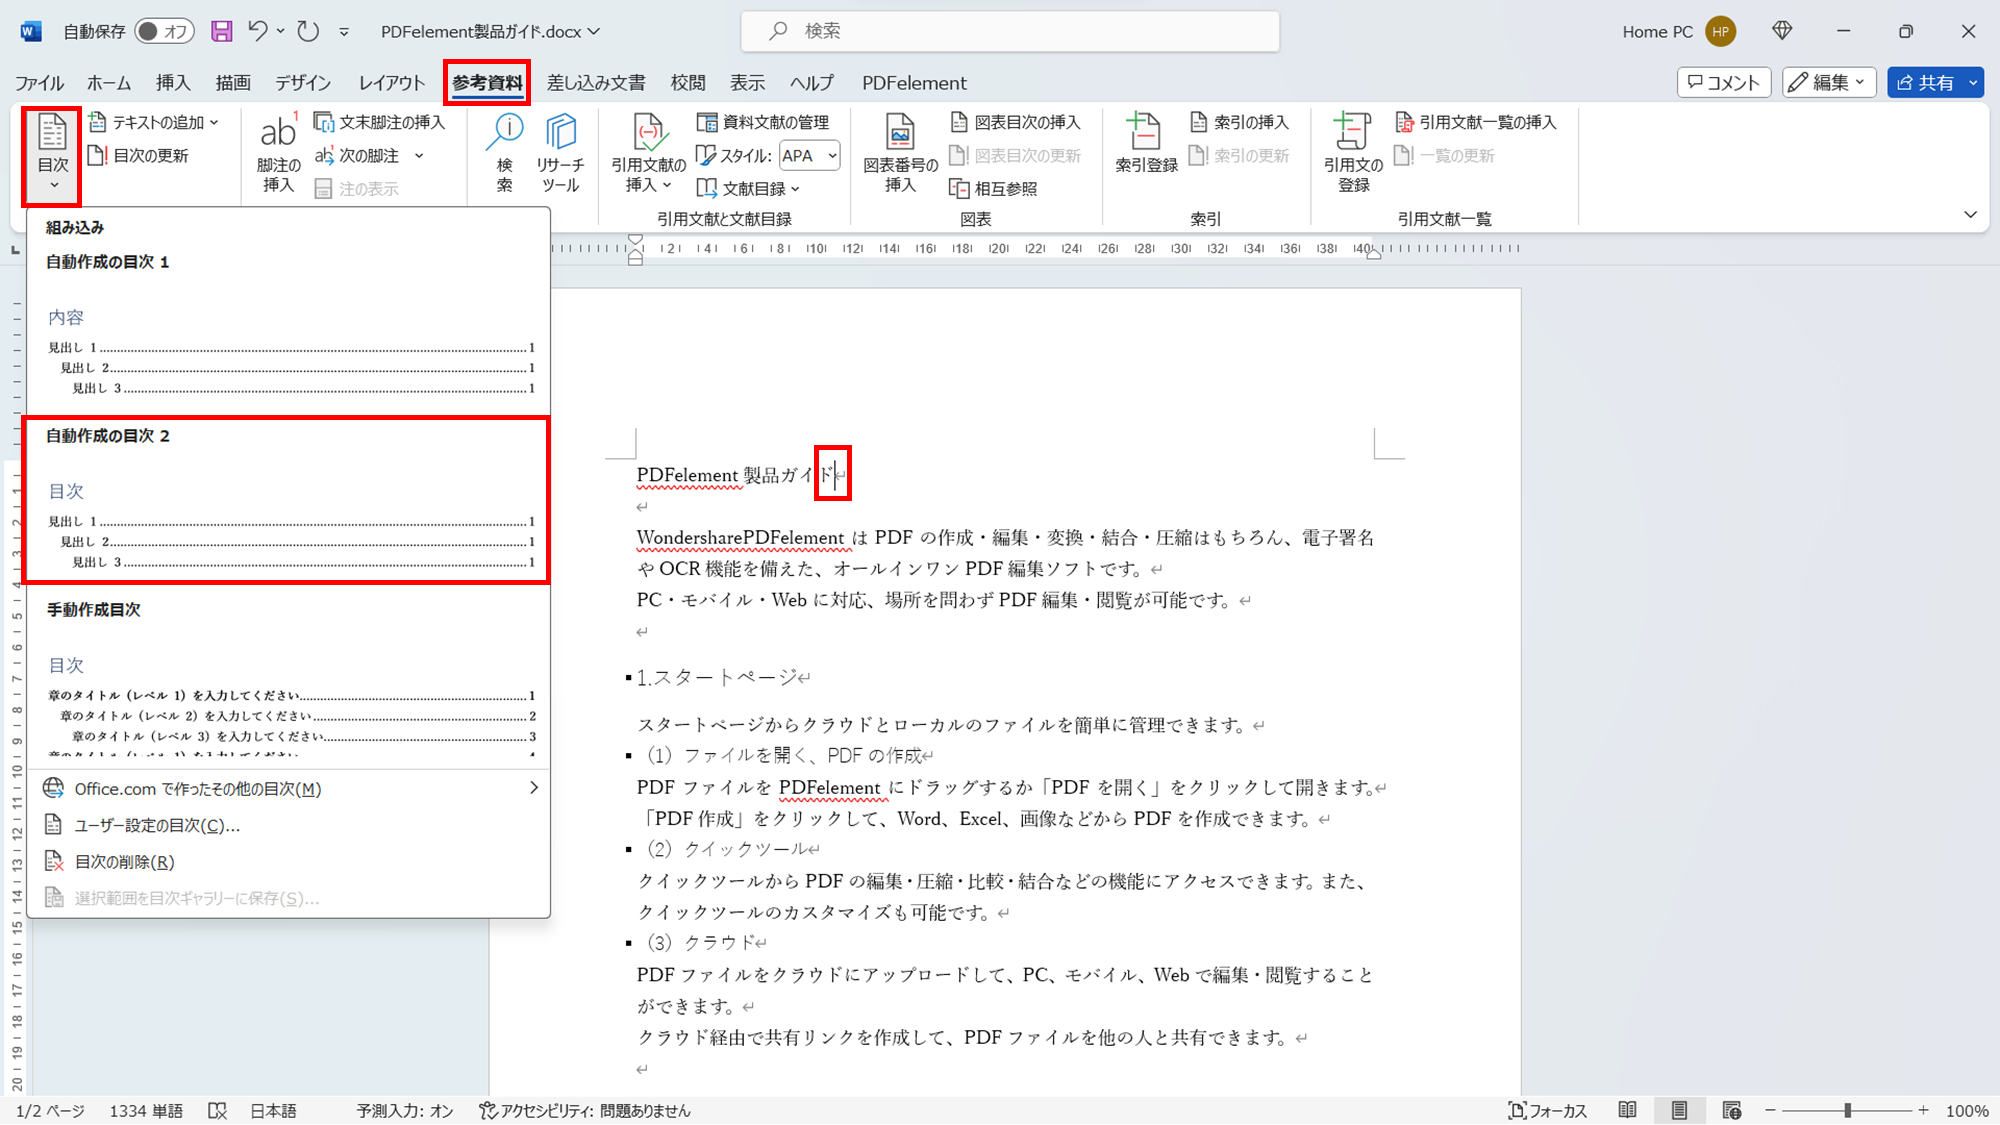Expand the 編集 mode dropdown

coord(1860,82)
